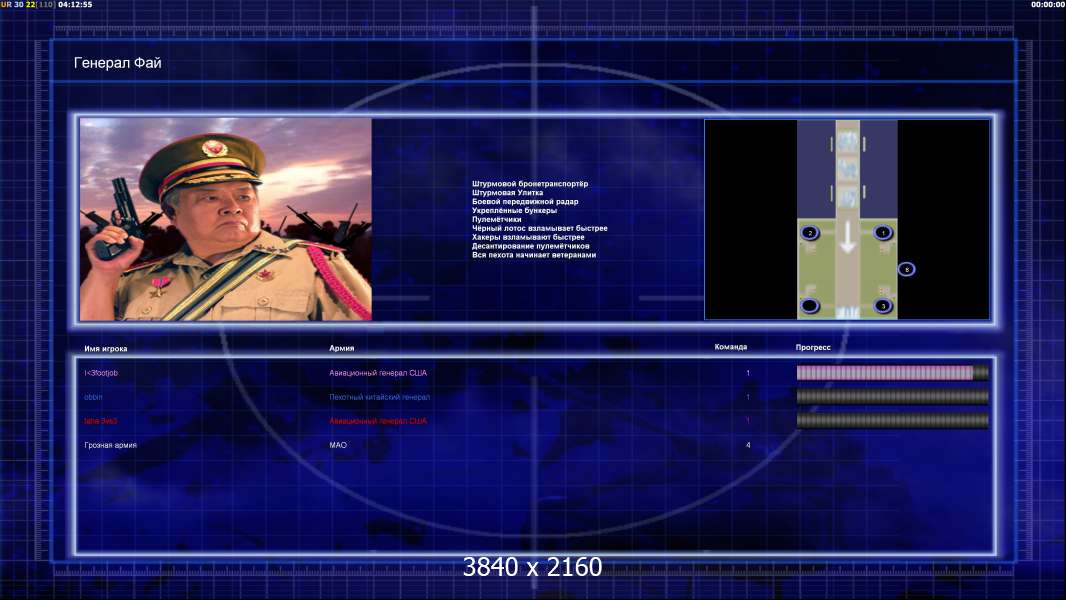Click the position marker outside the map's right edge

906,270
